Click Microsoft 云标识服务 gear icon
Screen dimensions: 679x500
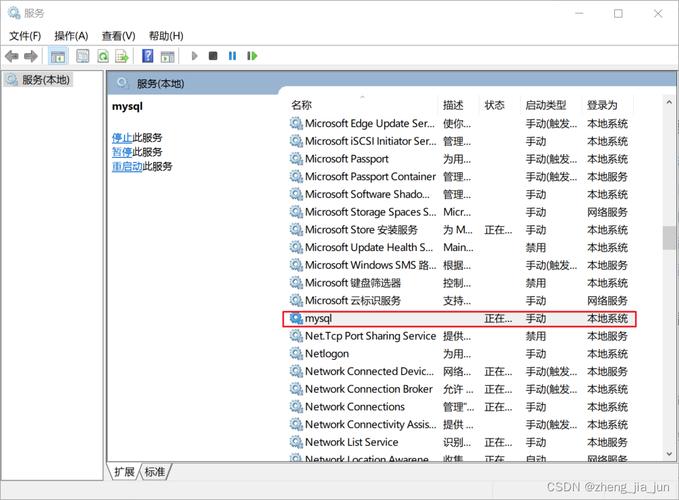coord(296,300)
